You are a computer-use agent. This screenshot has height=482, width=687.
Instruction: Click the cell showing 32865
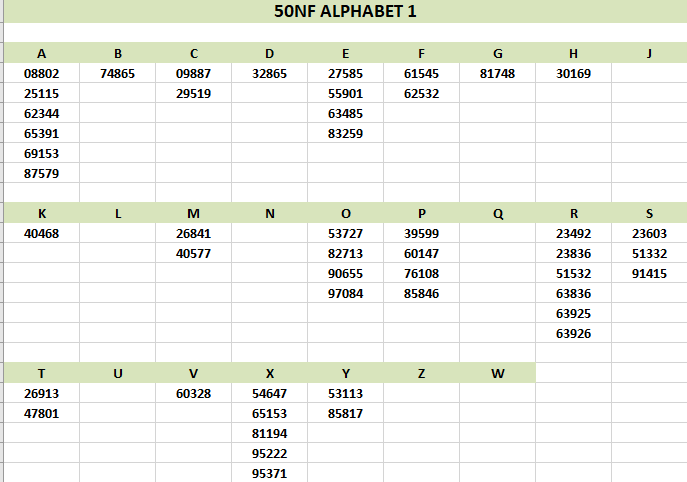(269, 73)
